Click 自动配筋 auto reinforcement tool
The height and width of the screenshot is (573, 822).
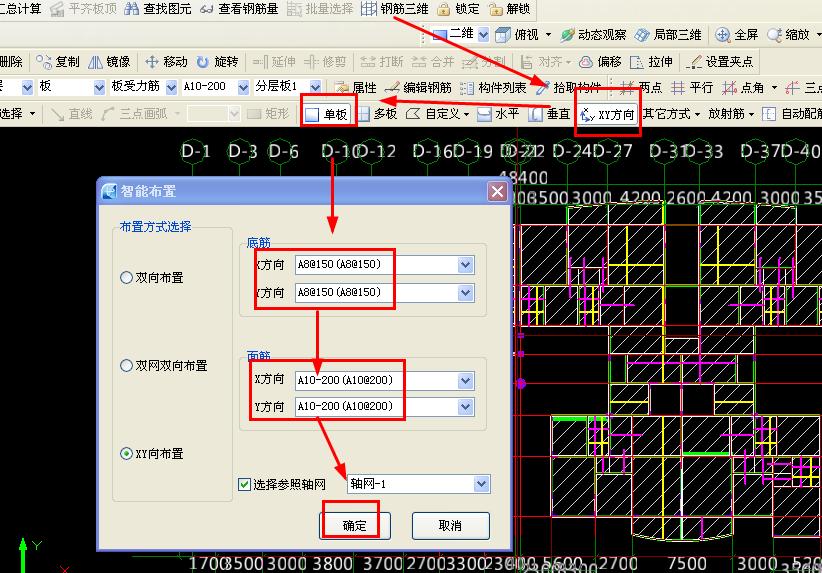[x=792, y=114]
